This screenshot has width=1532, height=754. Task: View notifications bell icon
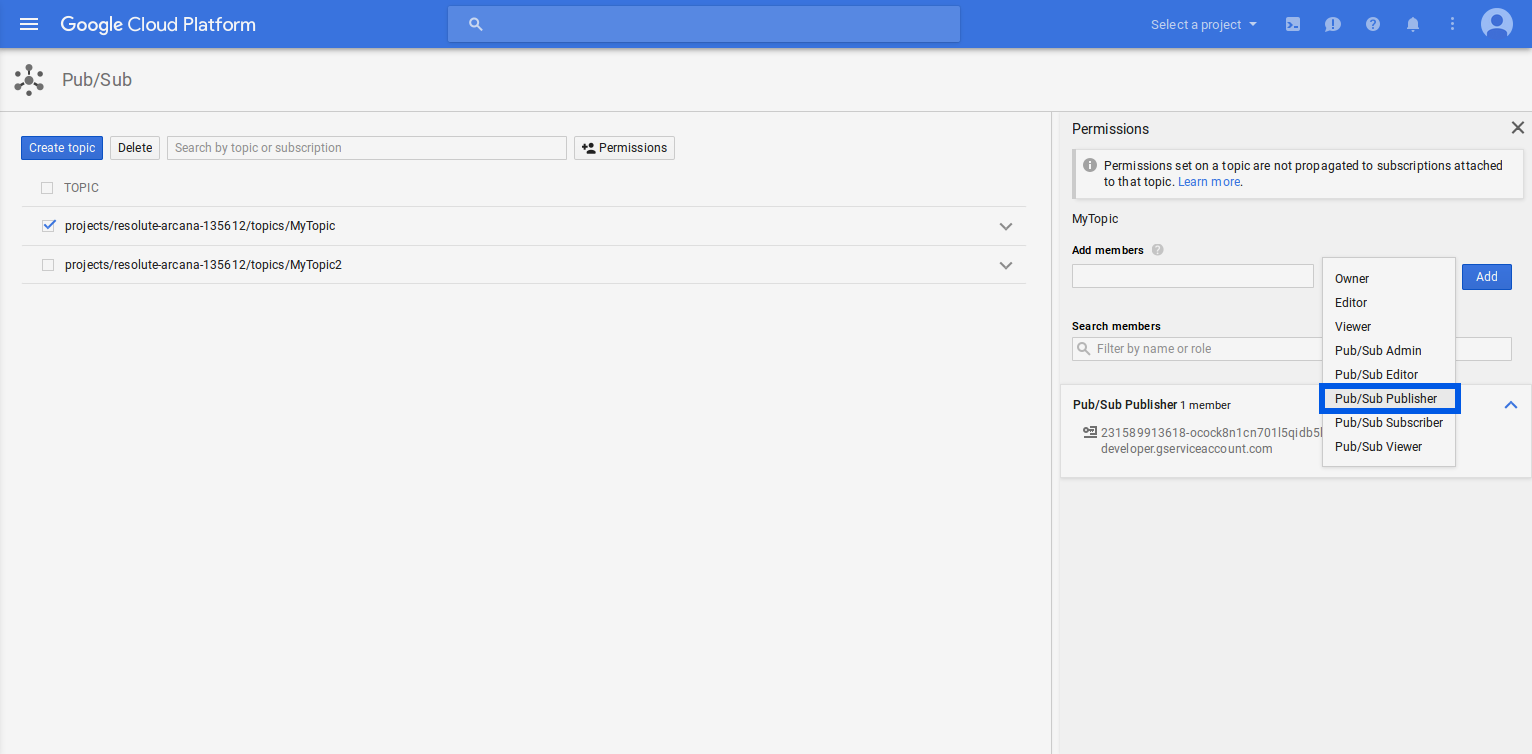1413,24
